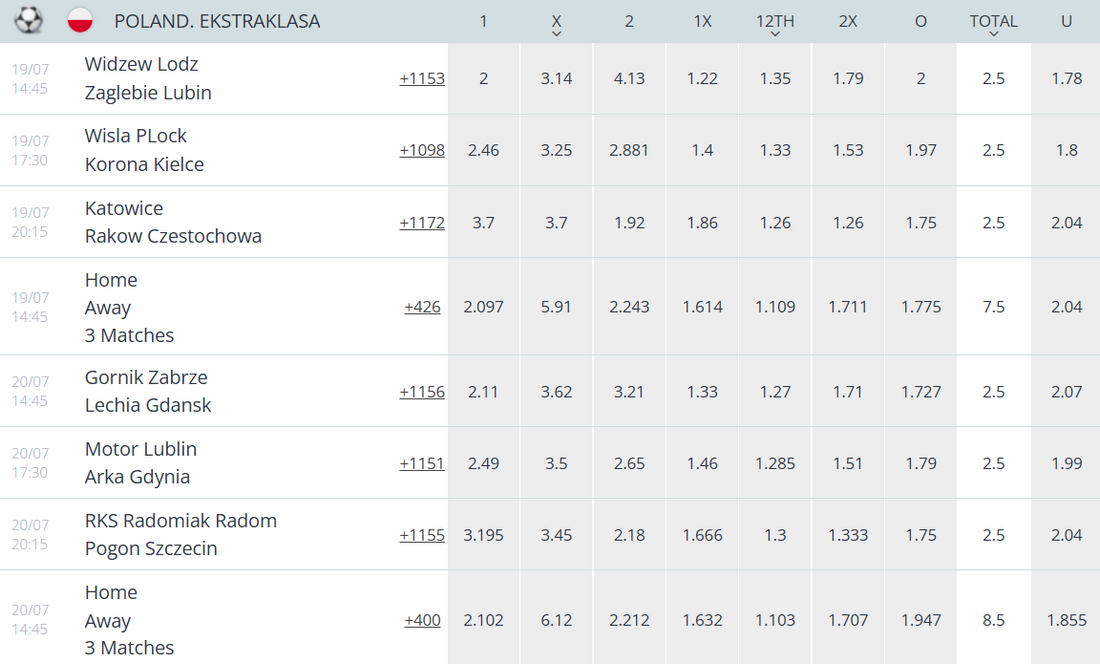The width and height of the screenshot is (1100, 664).
Task: Open +1153 more markets for Widzew Lodz
Action: point(422,79)
